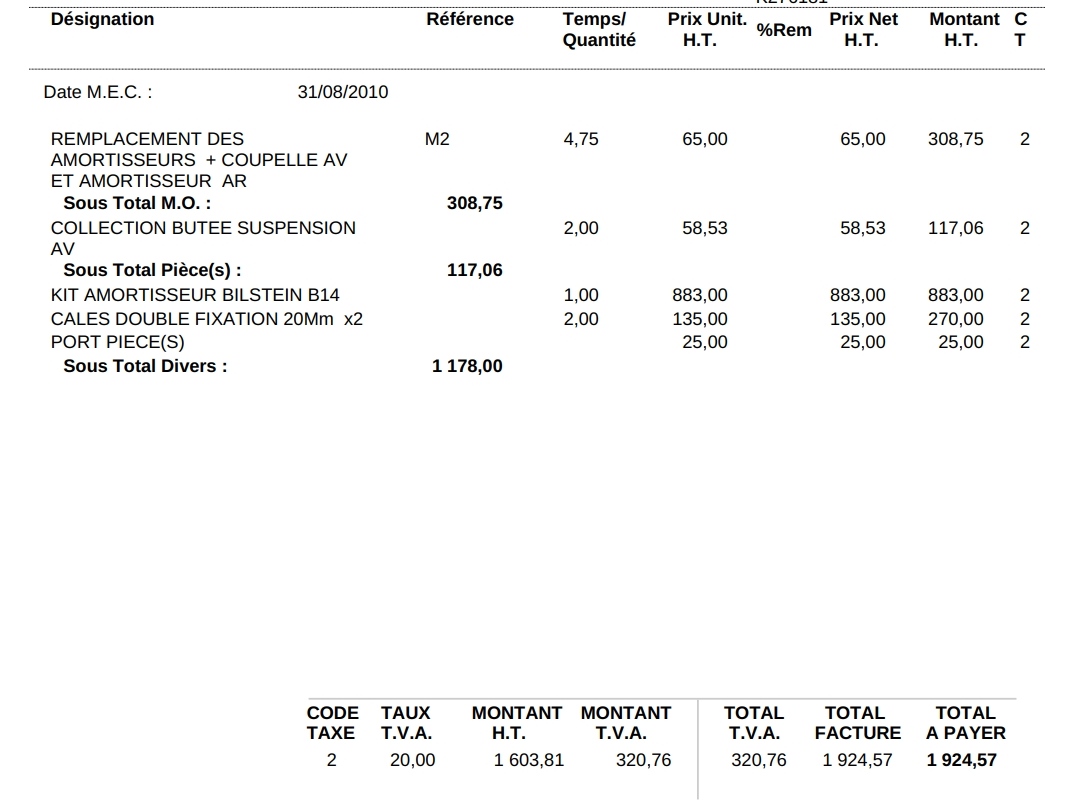Image resolution: width=1080 pixels, height=801 pixels.
Task: Select Montant H.T. "117,06" on COLLECTION BUTEE row
Action: (955, 228)
